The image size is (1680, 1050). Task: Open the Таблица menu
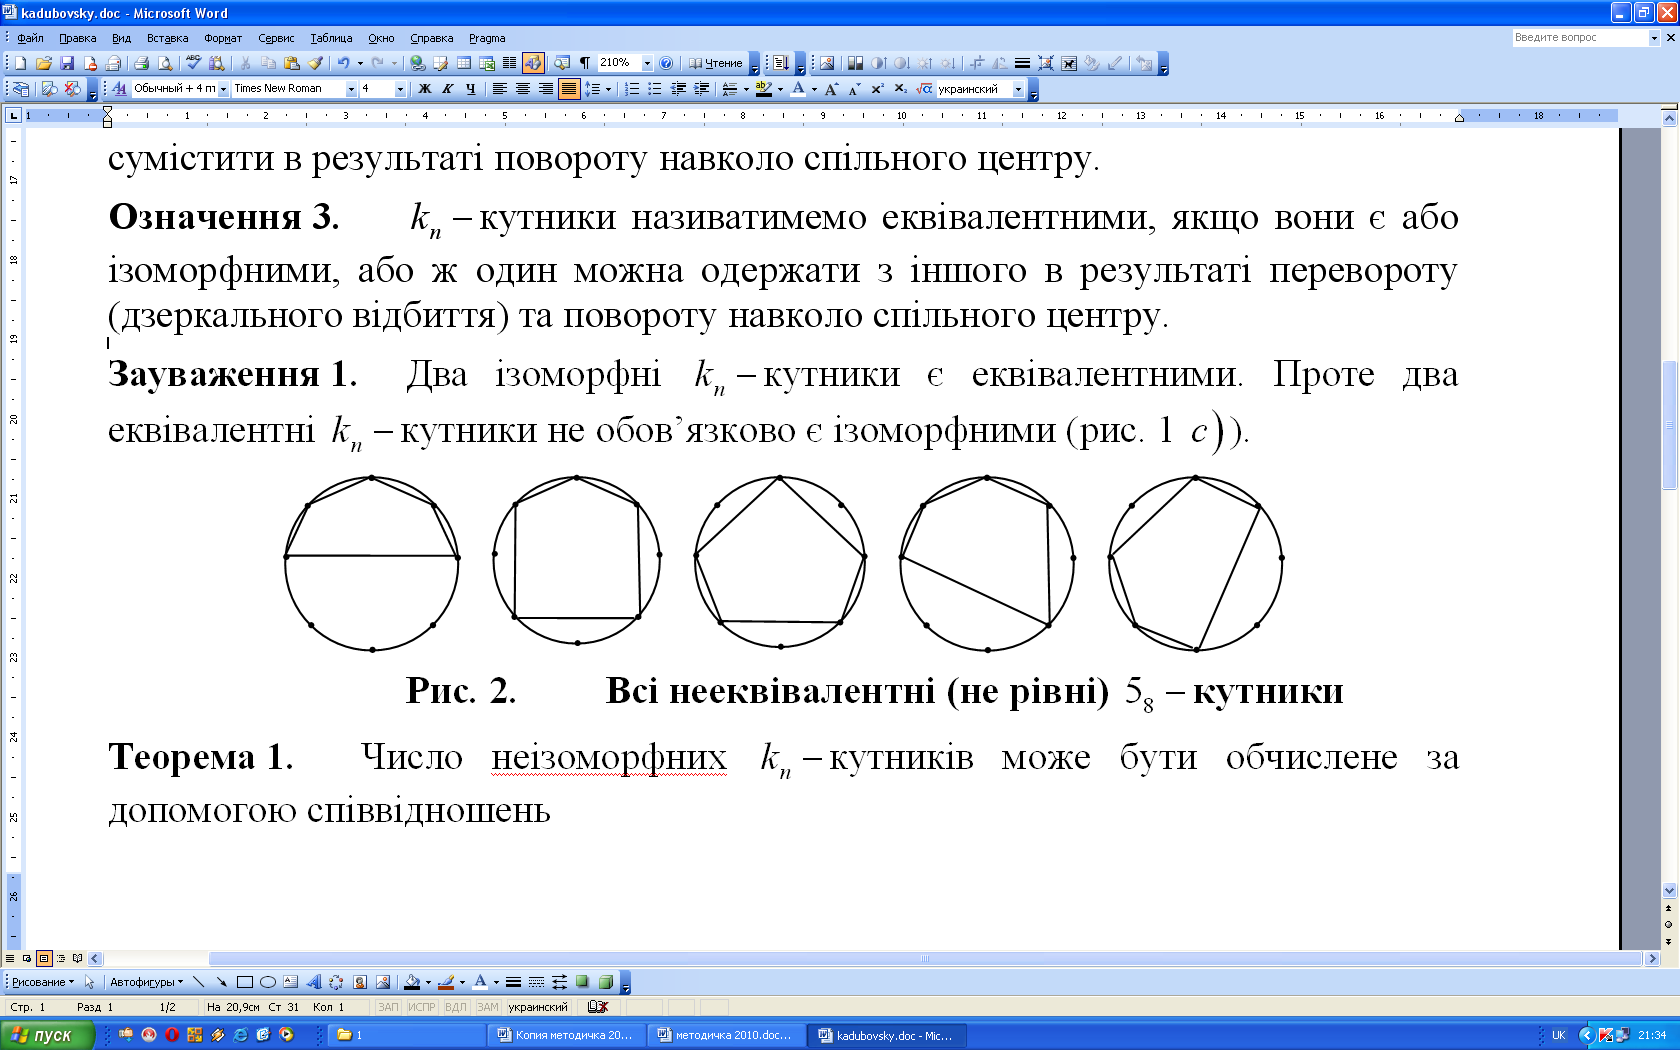coord(331,38)
